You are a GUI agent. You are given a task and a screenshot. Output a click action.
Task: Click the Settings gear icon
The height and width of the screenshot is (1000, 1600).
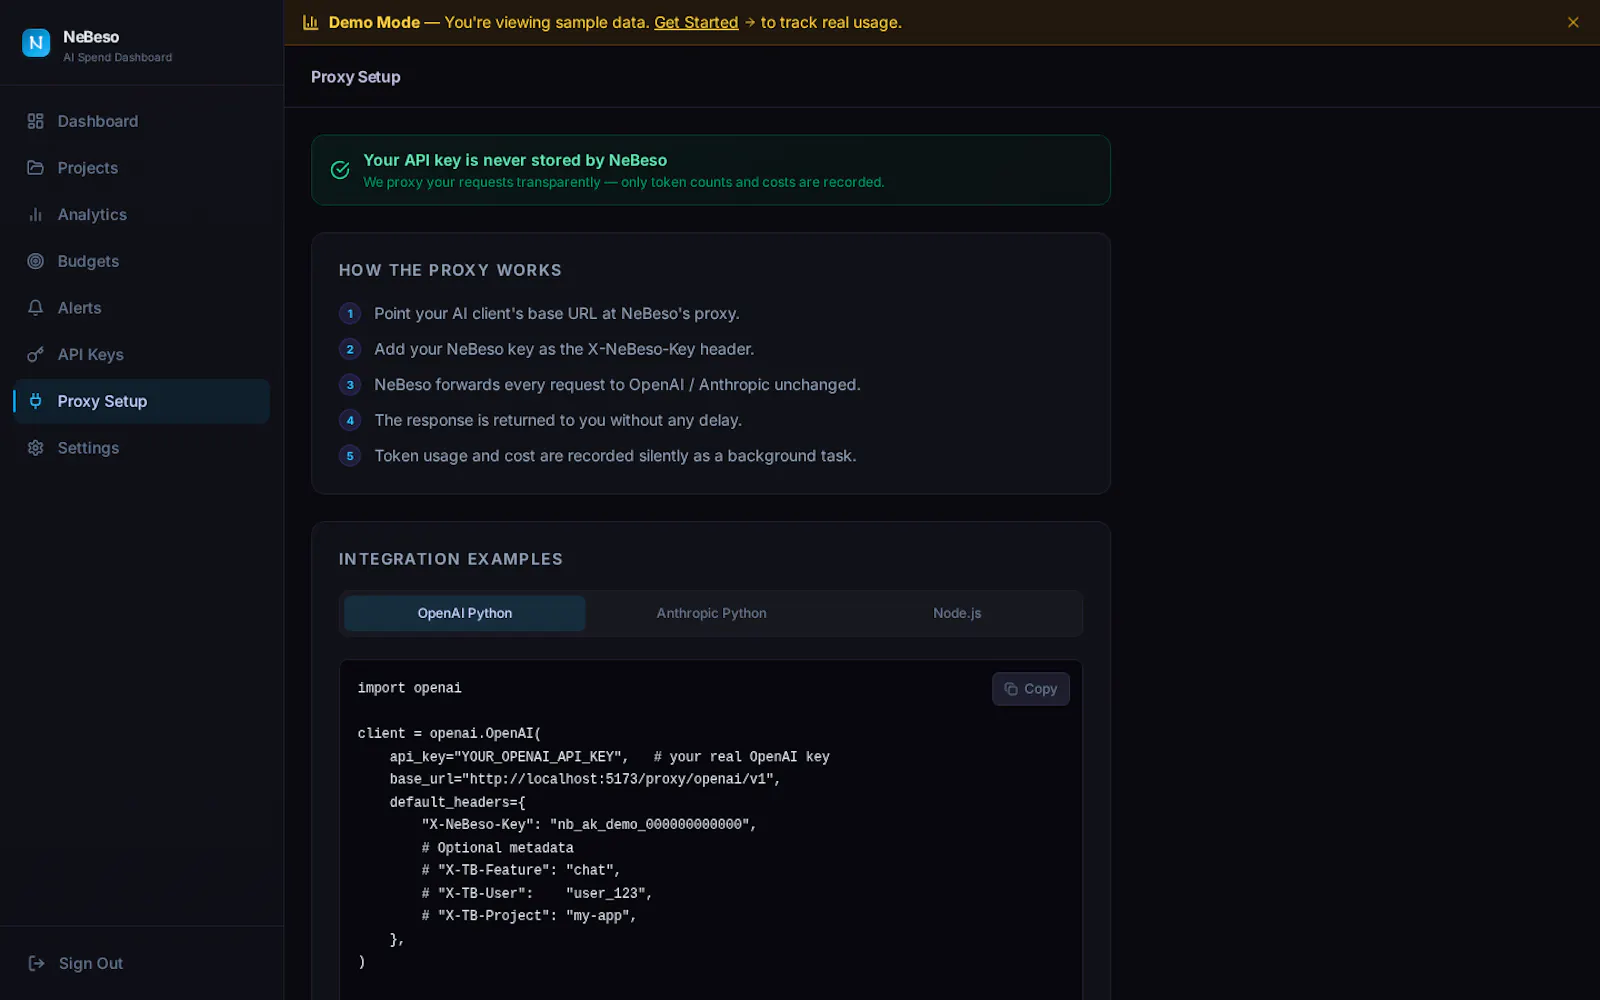pos(36,448)
